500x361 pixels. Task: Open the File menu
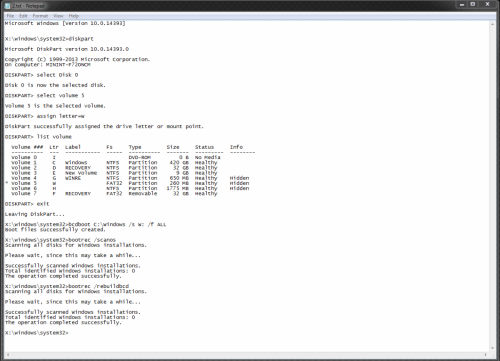[x=10, y=16]
